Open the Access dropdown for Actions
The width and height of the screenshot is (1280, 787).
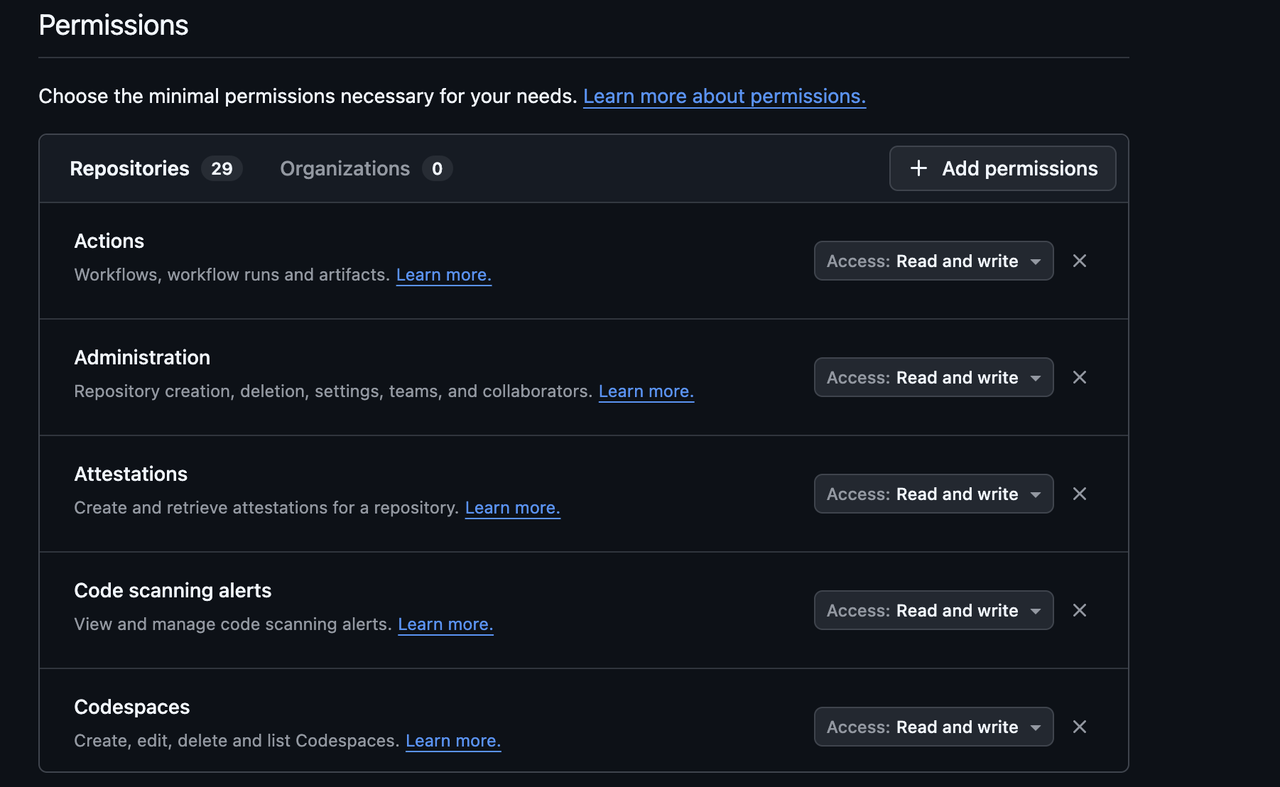coord(932,260)
